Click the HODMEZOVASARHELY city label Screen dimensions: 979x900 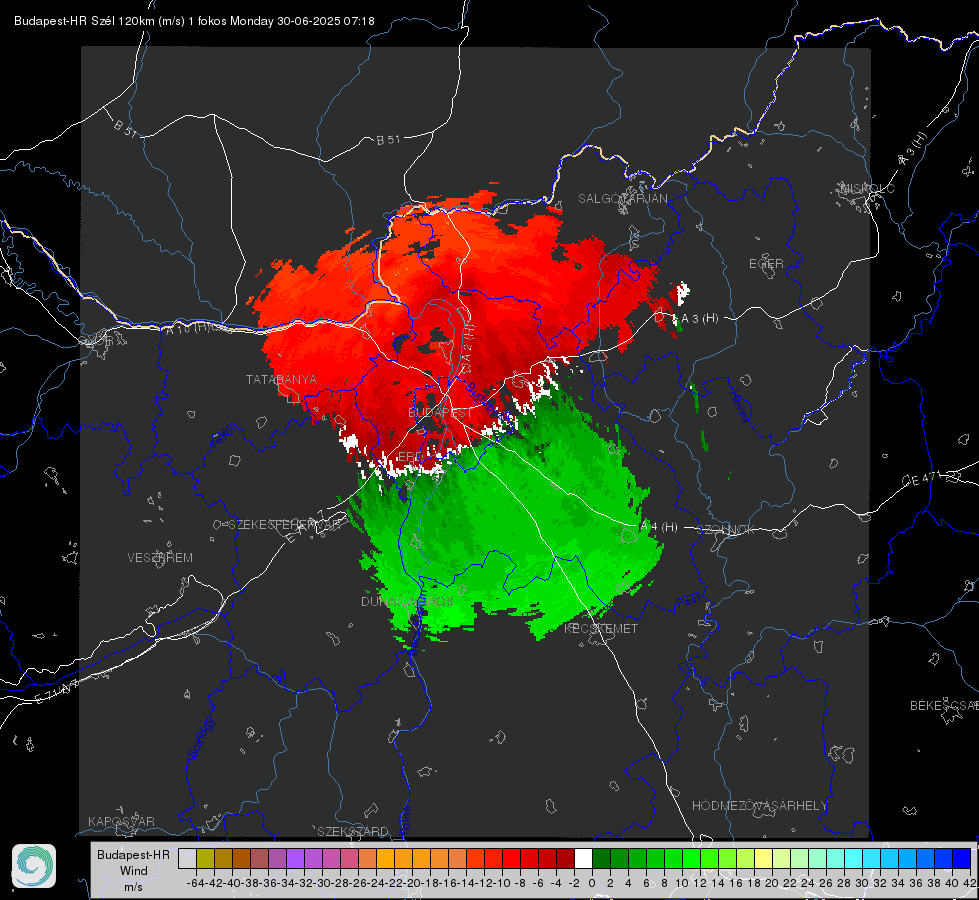759,806
